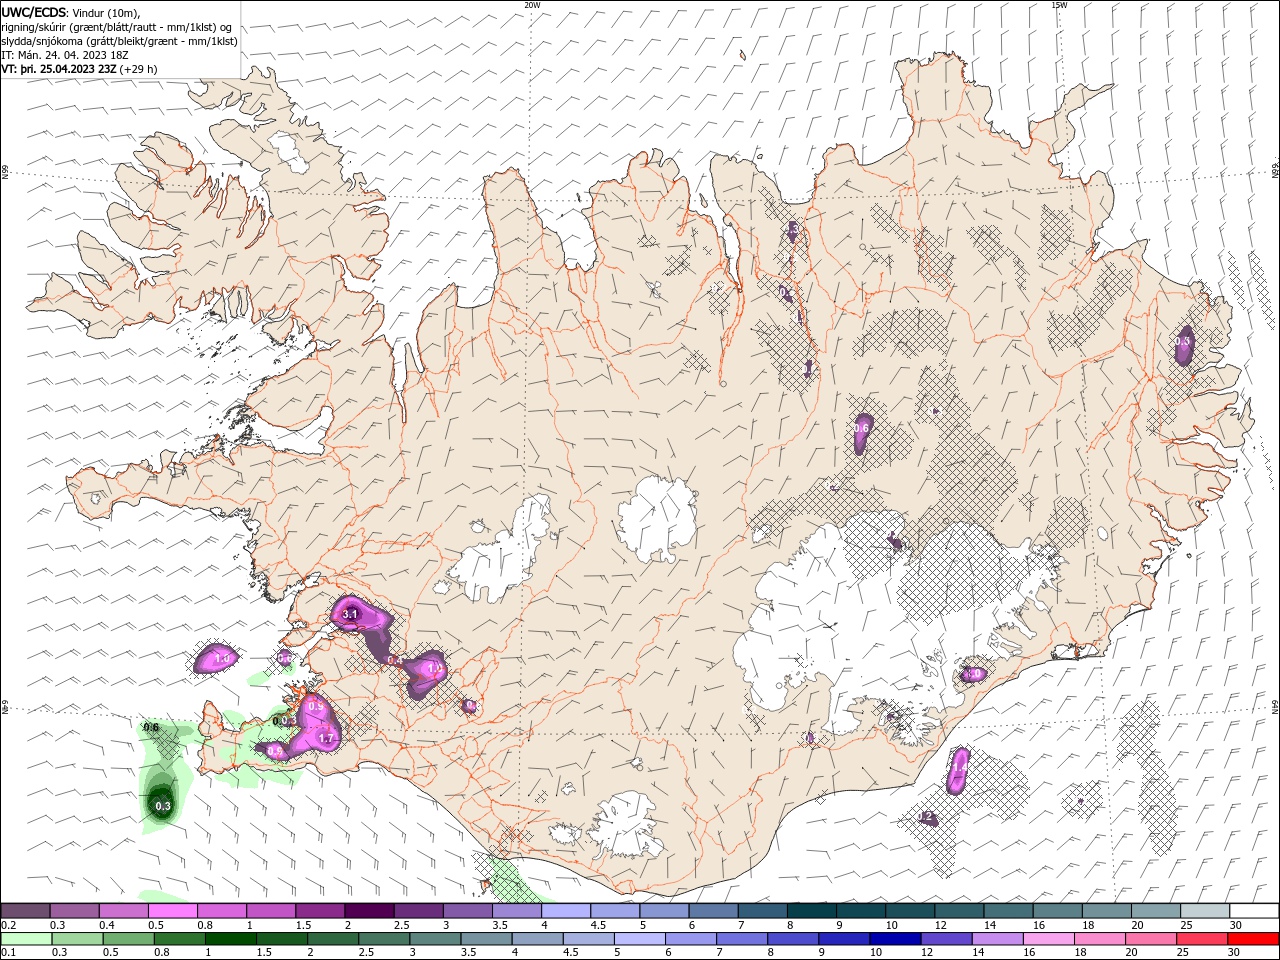This screenshot has height=960, width=1280.
Task: Click the 'slydda/snjókoma' legend description line
Action: click(120, 41)
